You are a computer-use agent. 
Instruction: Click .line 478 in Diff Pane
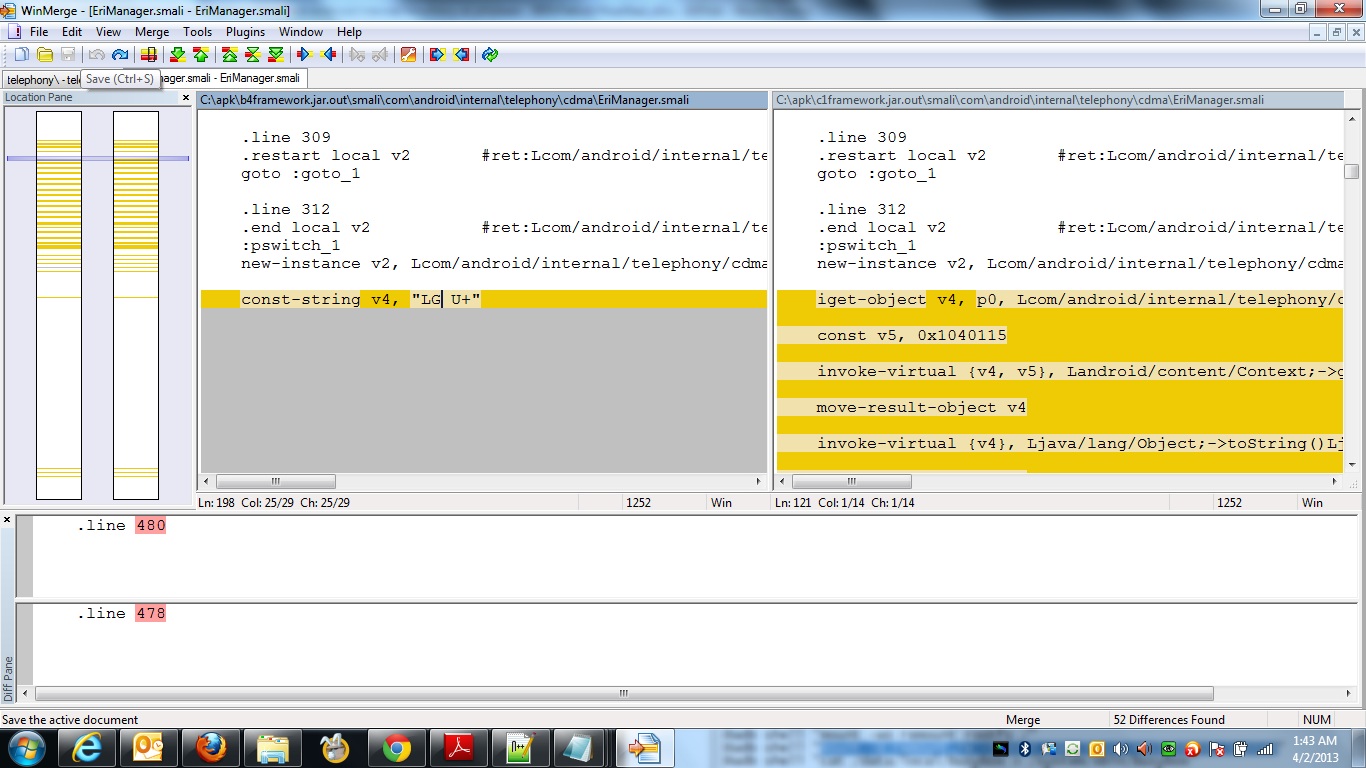[121, 613]
